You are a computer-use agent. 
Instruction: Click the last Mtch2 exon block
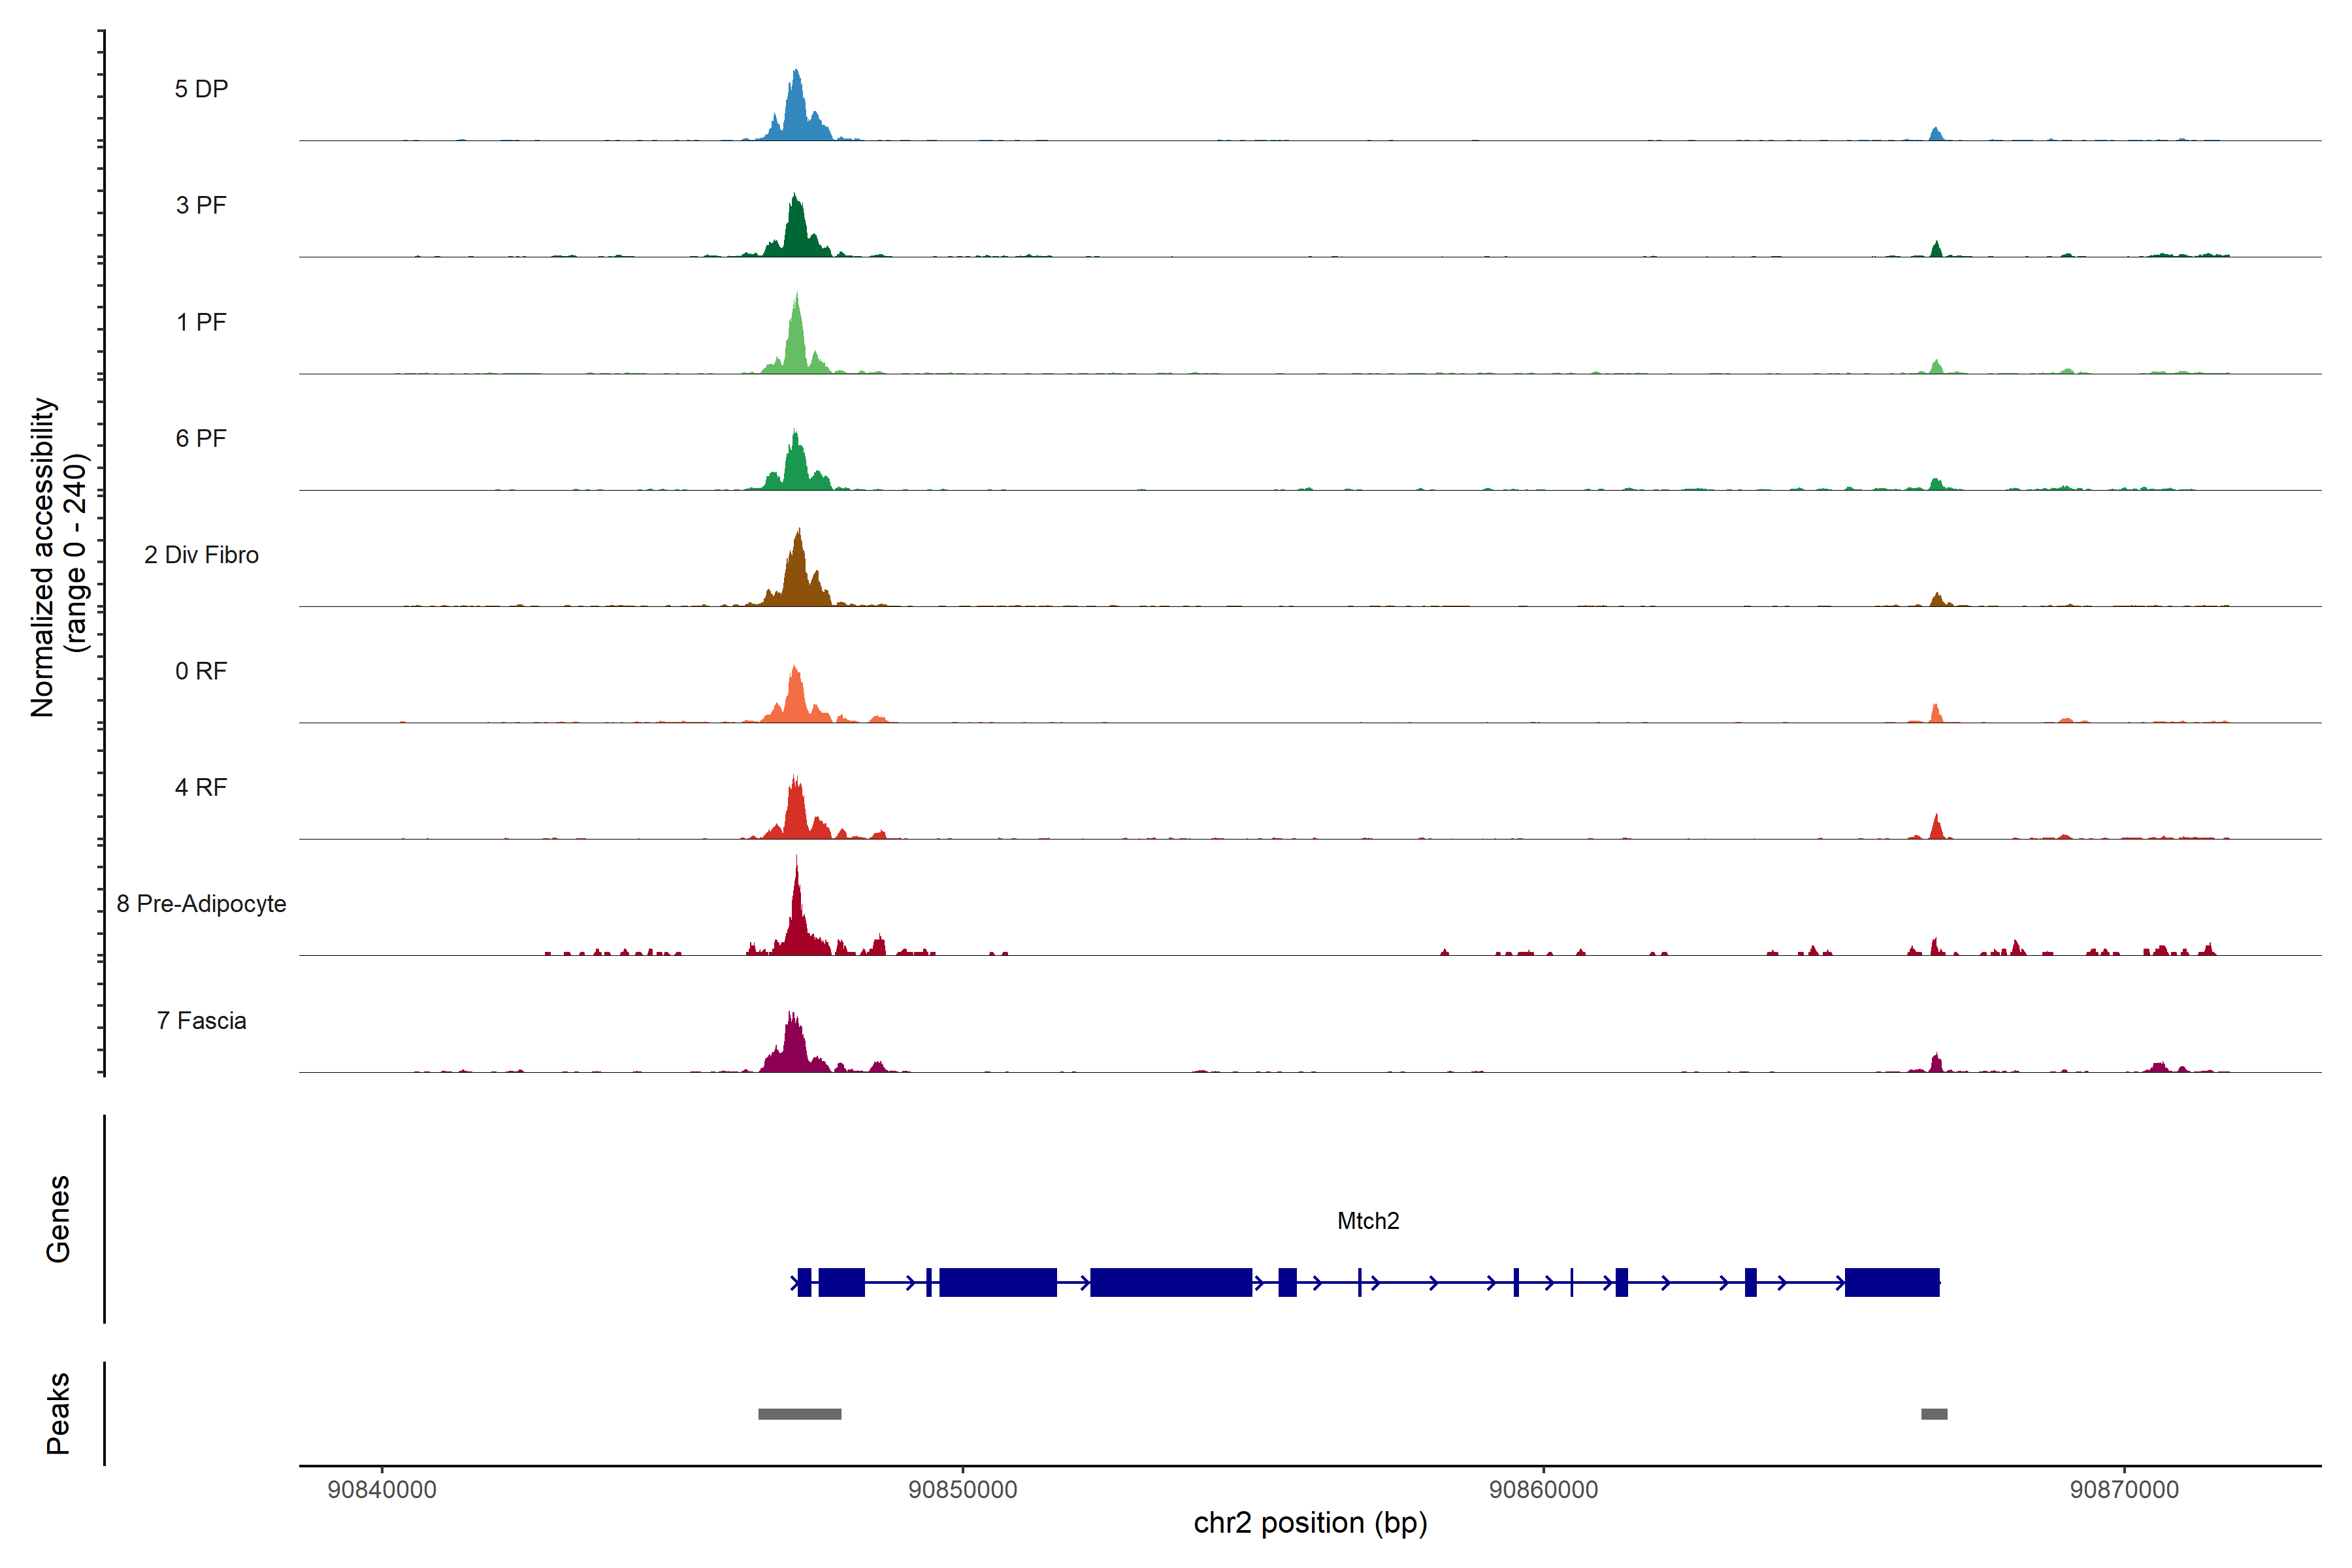[x=1891, y=1282]
